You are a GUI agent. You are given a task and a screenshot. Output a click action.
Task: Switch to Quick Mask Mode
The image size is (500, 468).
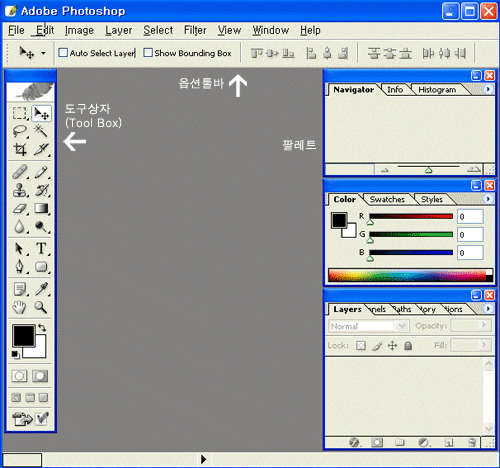(x=40, y=376)
